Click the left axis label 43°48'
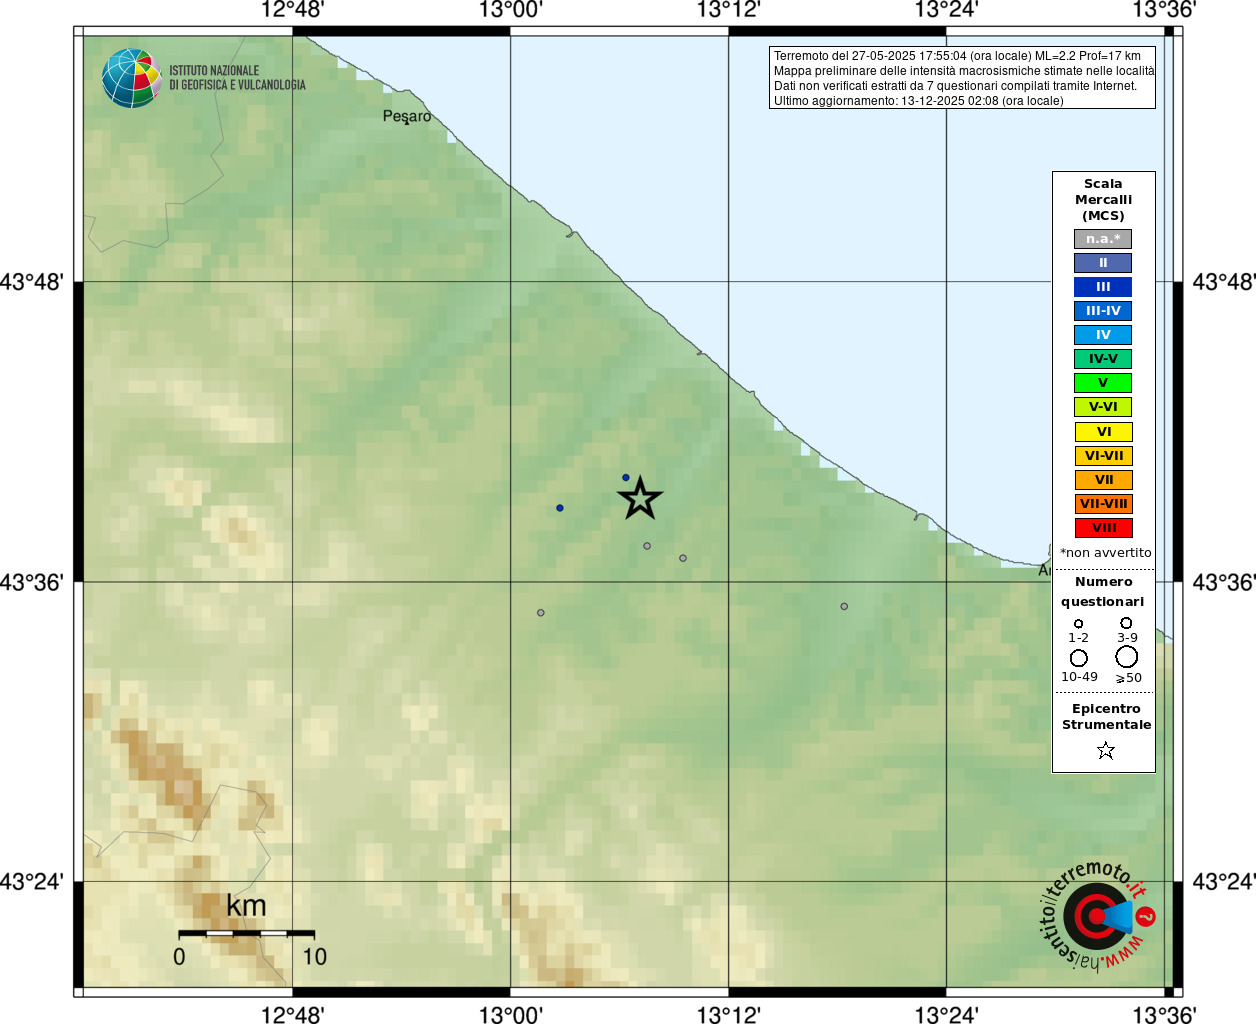The height and width of the screenshot is (1024, 1256). pos(31,282)
